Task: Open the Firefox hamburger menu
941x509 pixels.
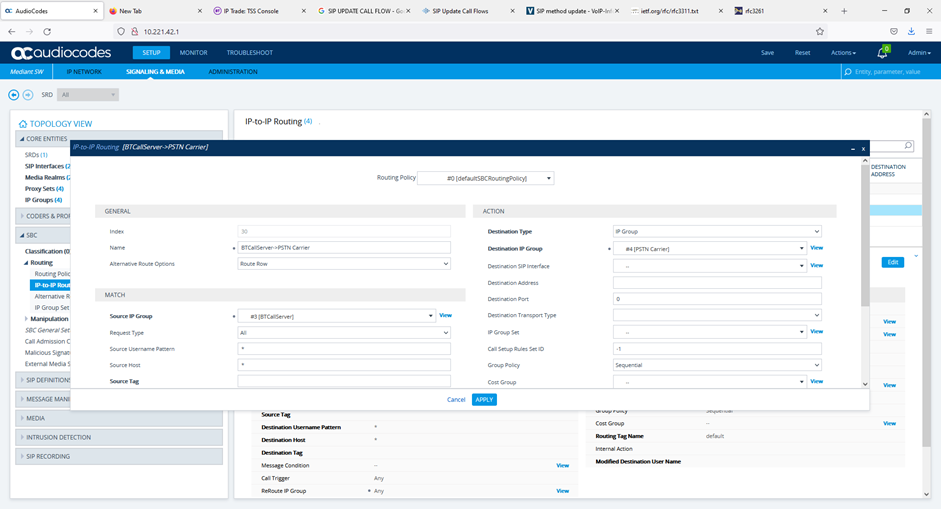Action: pyautogui.click(x=929, y=32)
